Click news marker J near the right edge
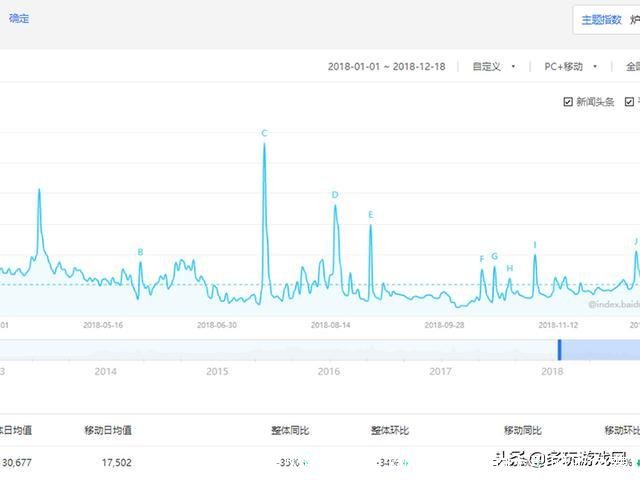 [x=636, y=241]
